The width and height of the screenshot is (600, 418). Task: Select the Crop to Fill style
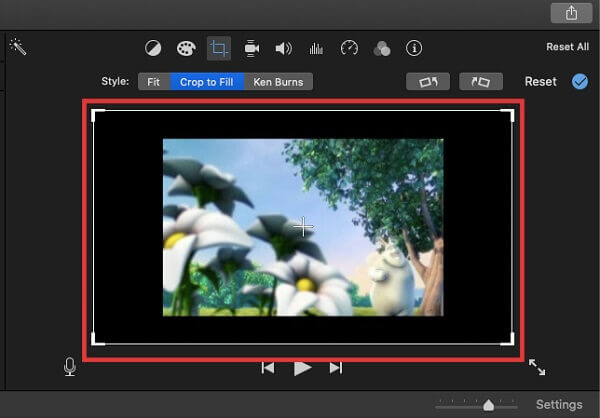pyautogui.click(x=207, y=82)
